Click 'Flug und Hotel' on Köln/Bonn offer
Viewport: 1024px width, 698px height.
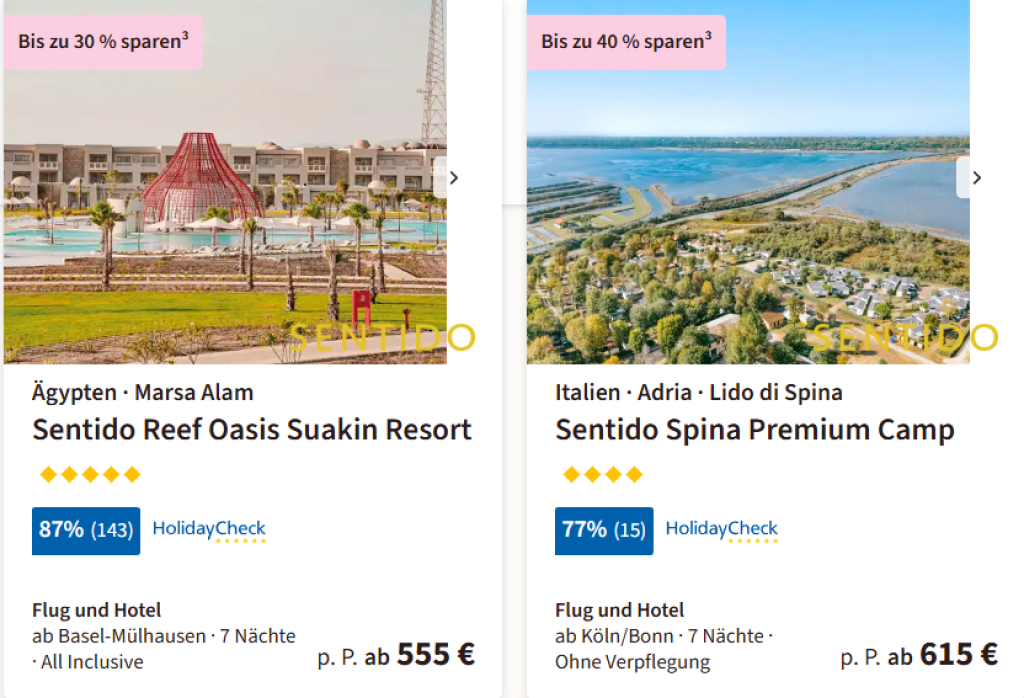(620, 610)
